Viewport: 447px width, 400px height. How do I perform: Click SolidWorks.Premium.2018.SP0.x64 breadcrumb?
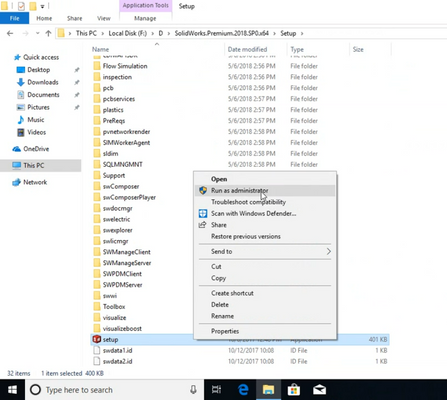222,33
